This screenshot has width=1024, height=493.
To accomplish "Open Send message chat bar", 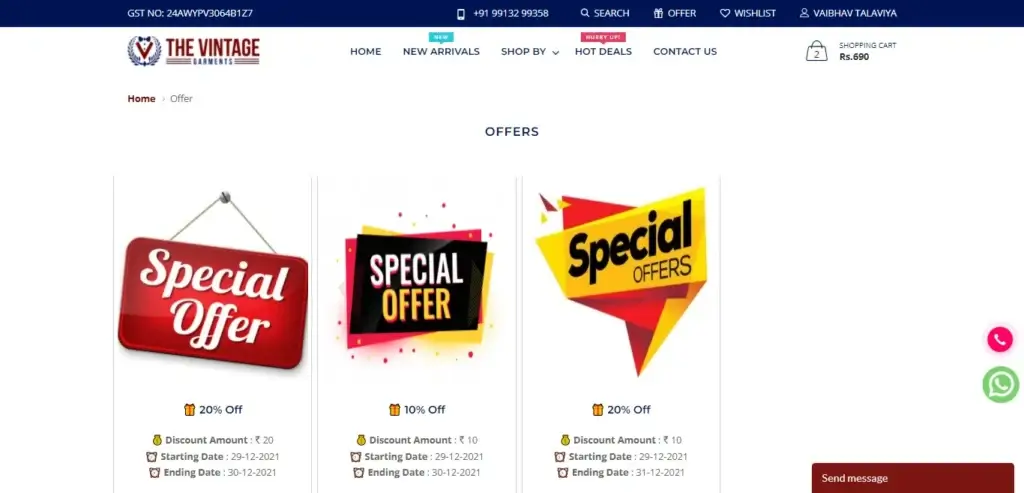I will (x=912, y=478).
